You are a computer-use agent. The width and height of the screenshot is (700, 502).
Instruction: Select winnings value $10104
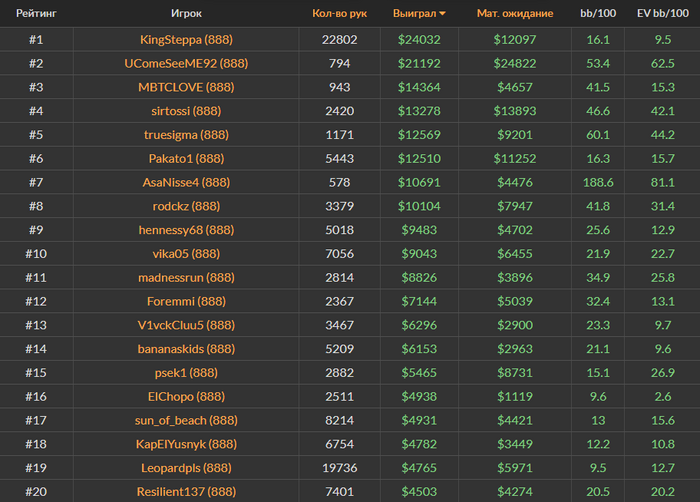click(x=419, y=206)
